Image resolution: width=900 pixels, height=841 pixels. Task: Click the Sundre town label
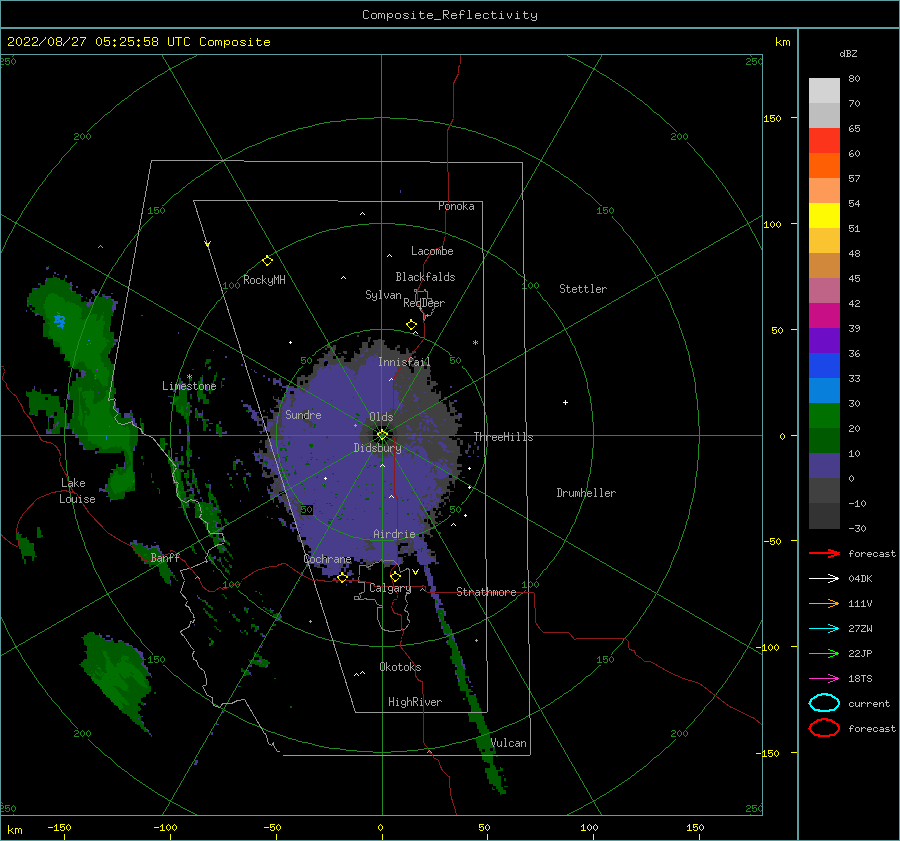pos(304,415)
